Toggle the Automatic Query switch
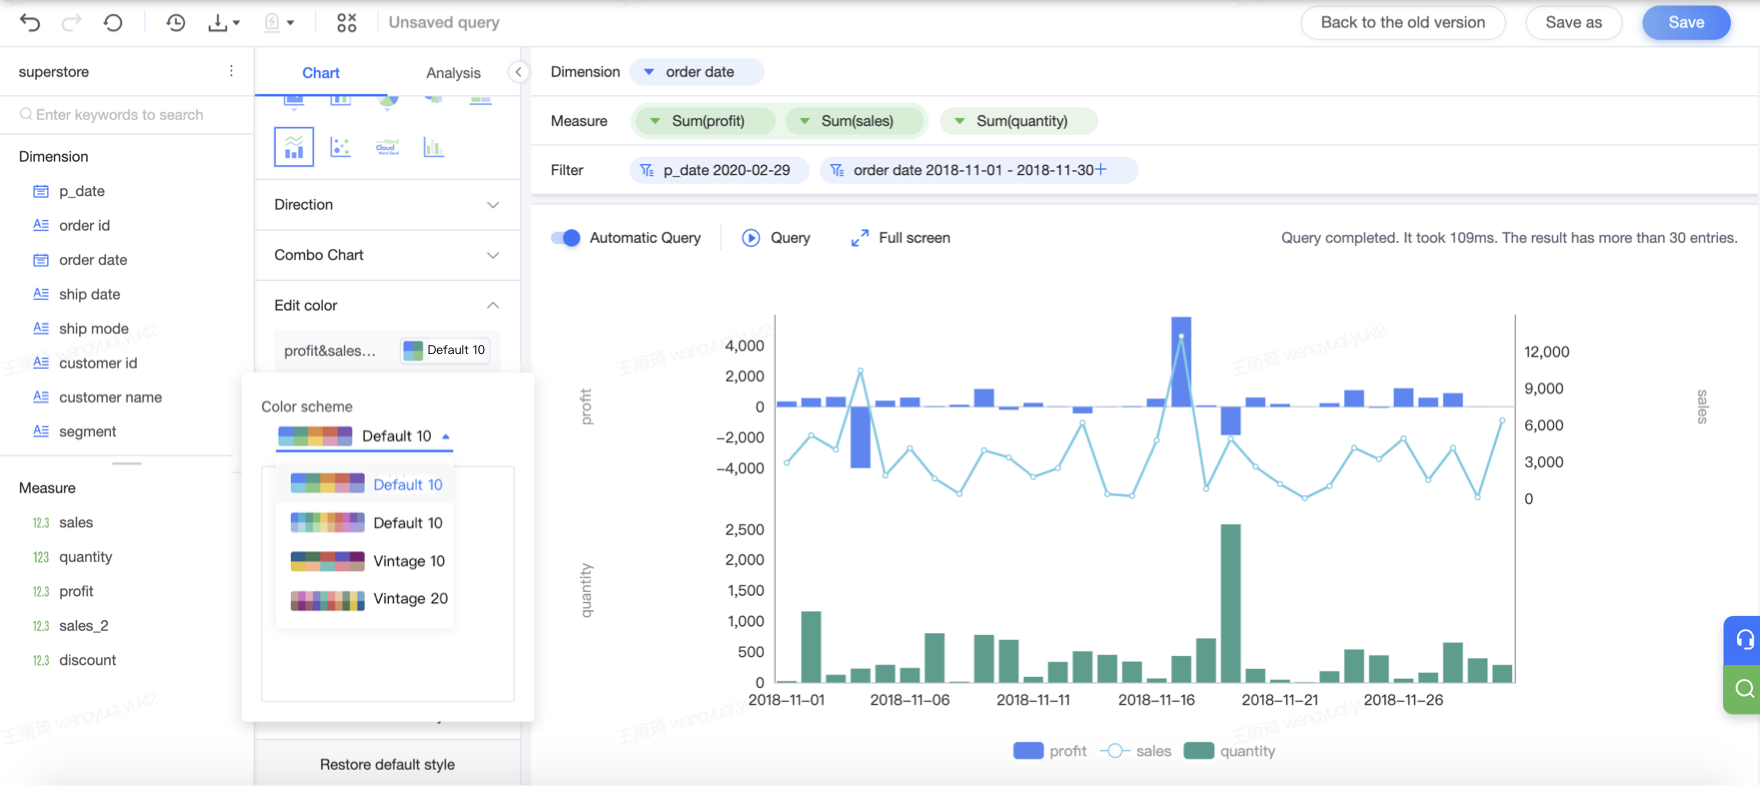The width and height of the screenshot is (1760, 786). [x=566, y=238]
